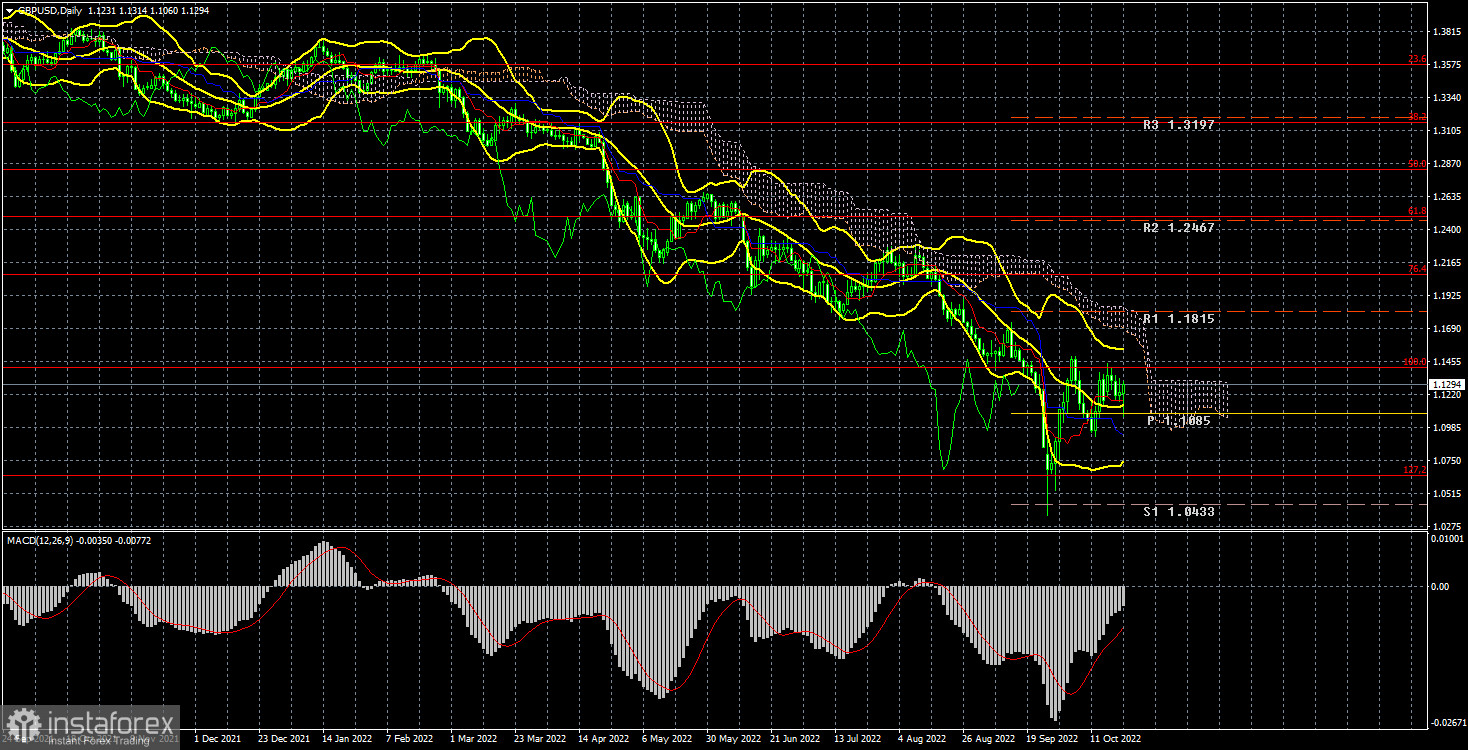
Task: Select the R3 1.3197 pivot label
Action: coord(1179,126)
